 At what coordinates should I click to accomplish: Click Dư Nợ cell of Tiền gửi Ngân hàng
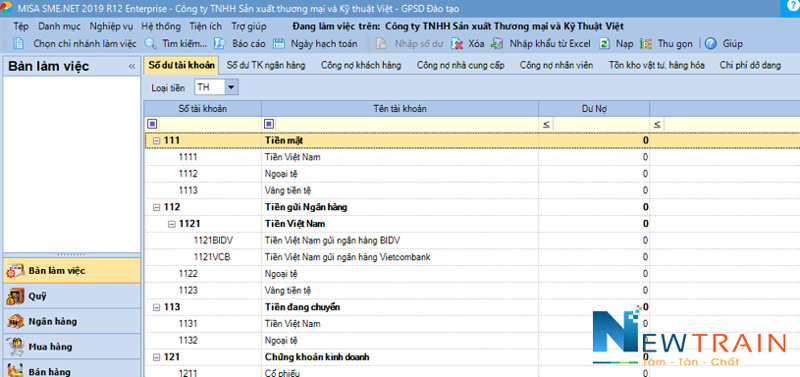coord(594,207)
